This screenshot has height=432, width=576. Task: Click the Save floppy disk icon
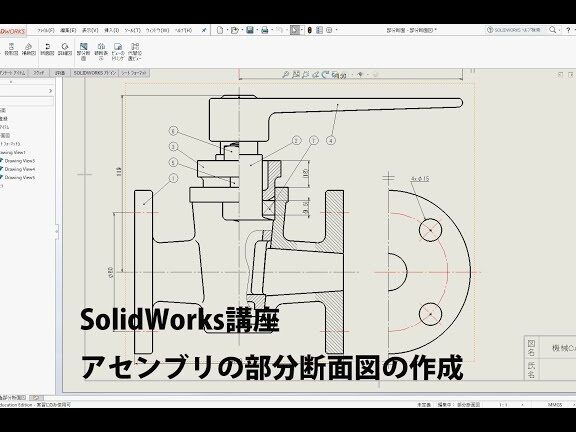(x=250, y=30)
